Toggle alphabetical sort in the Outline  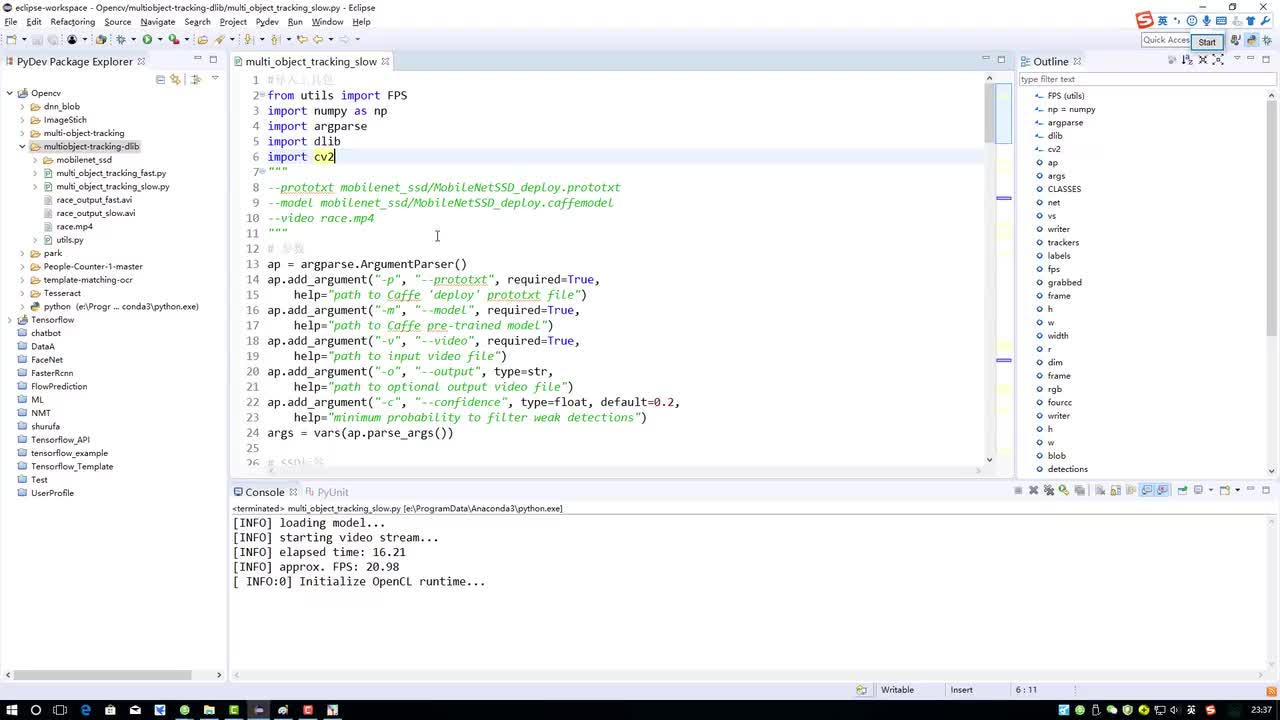pos(1189,61)
